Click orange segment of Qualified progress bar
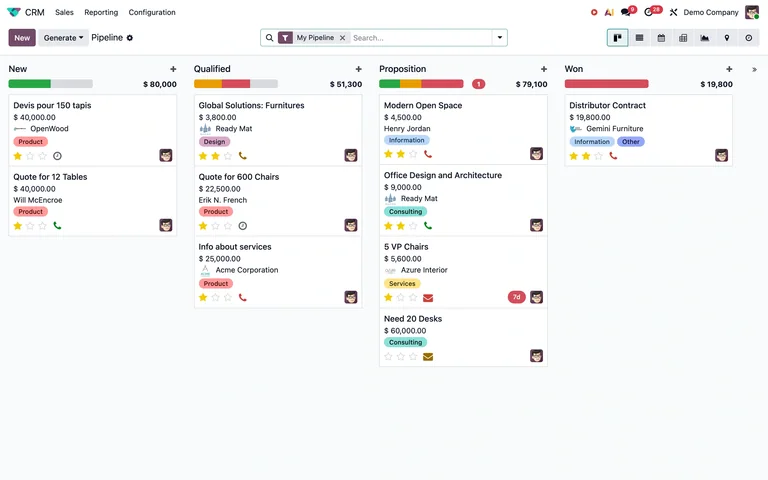This screenshot has height=480, width=768. pos(208,84)
